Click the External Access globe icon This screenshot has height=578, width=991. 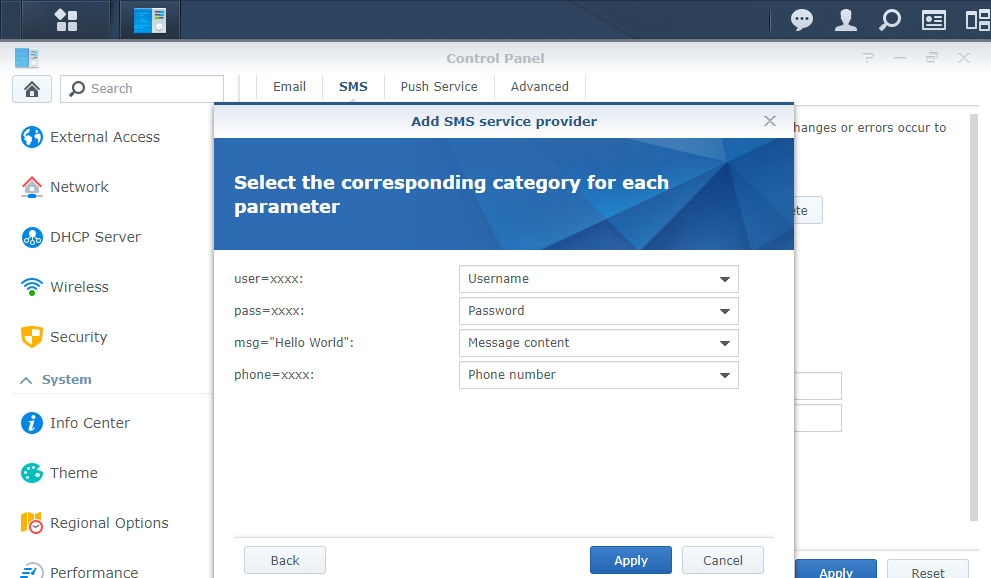[x=32, y=136]
